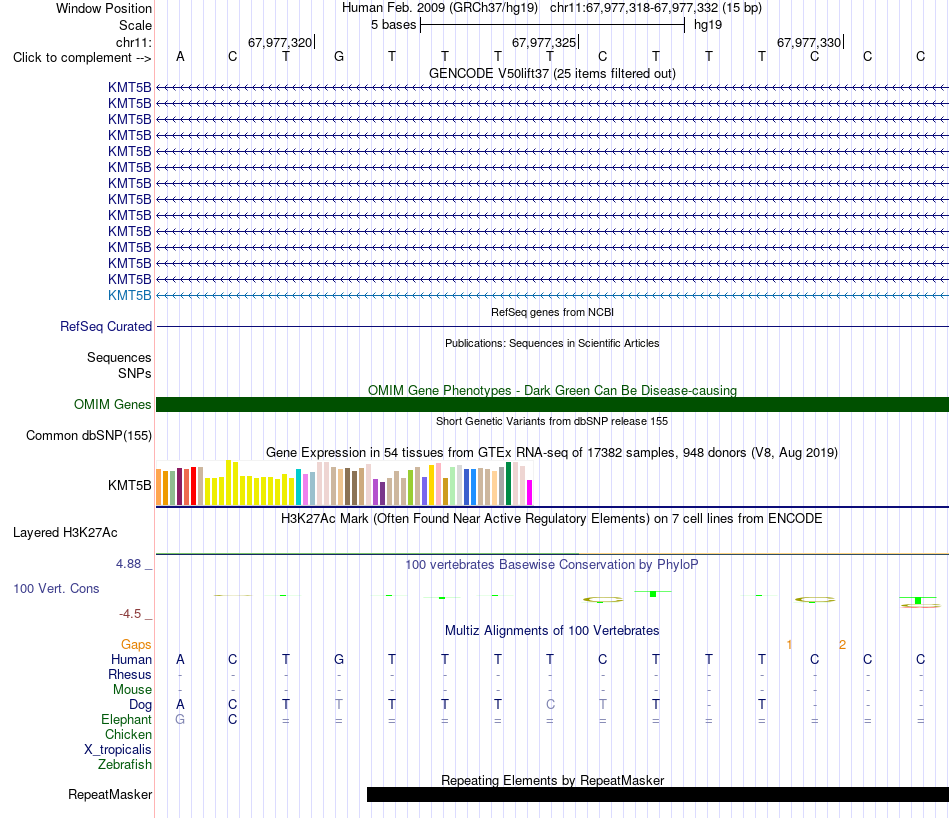Click base G in the top ruler
The height and width of the screenshot is (818, 950).
coord(339,56)
